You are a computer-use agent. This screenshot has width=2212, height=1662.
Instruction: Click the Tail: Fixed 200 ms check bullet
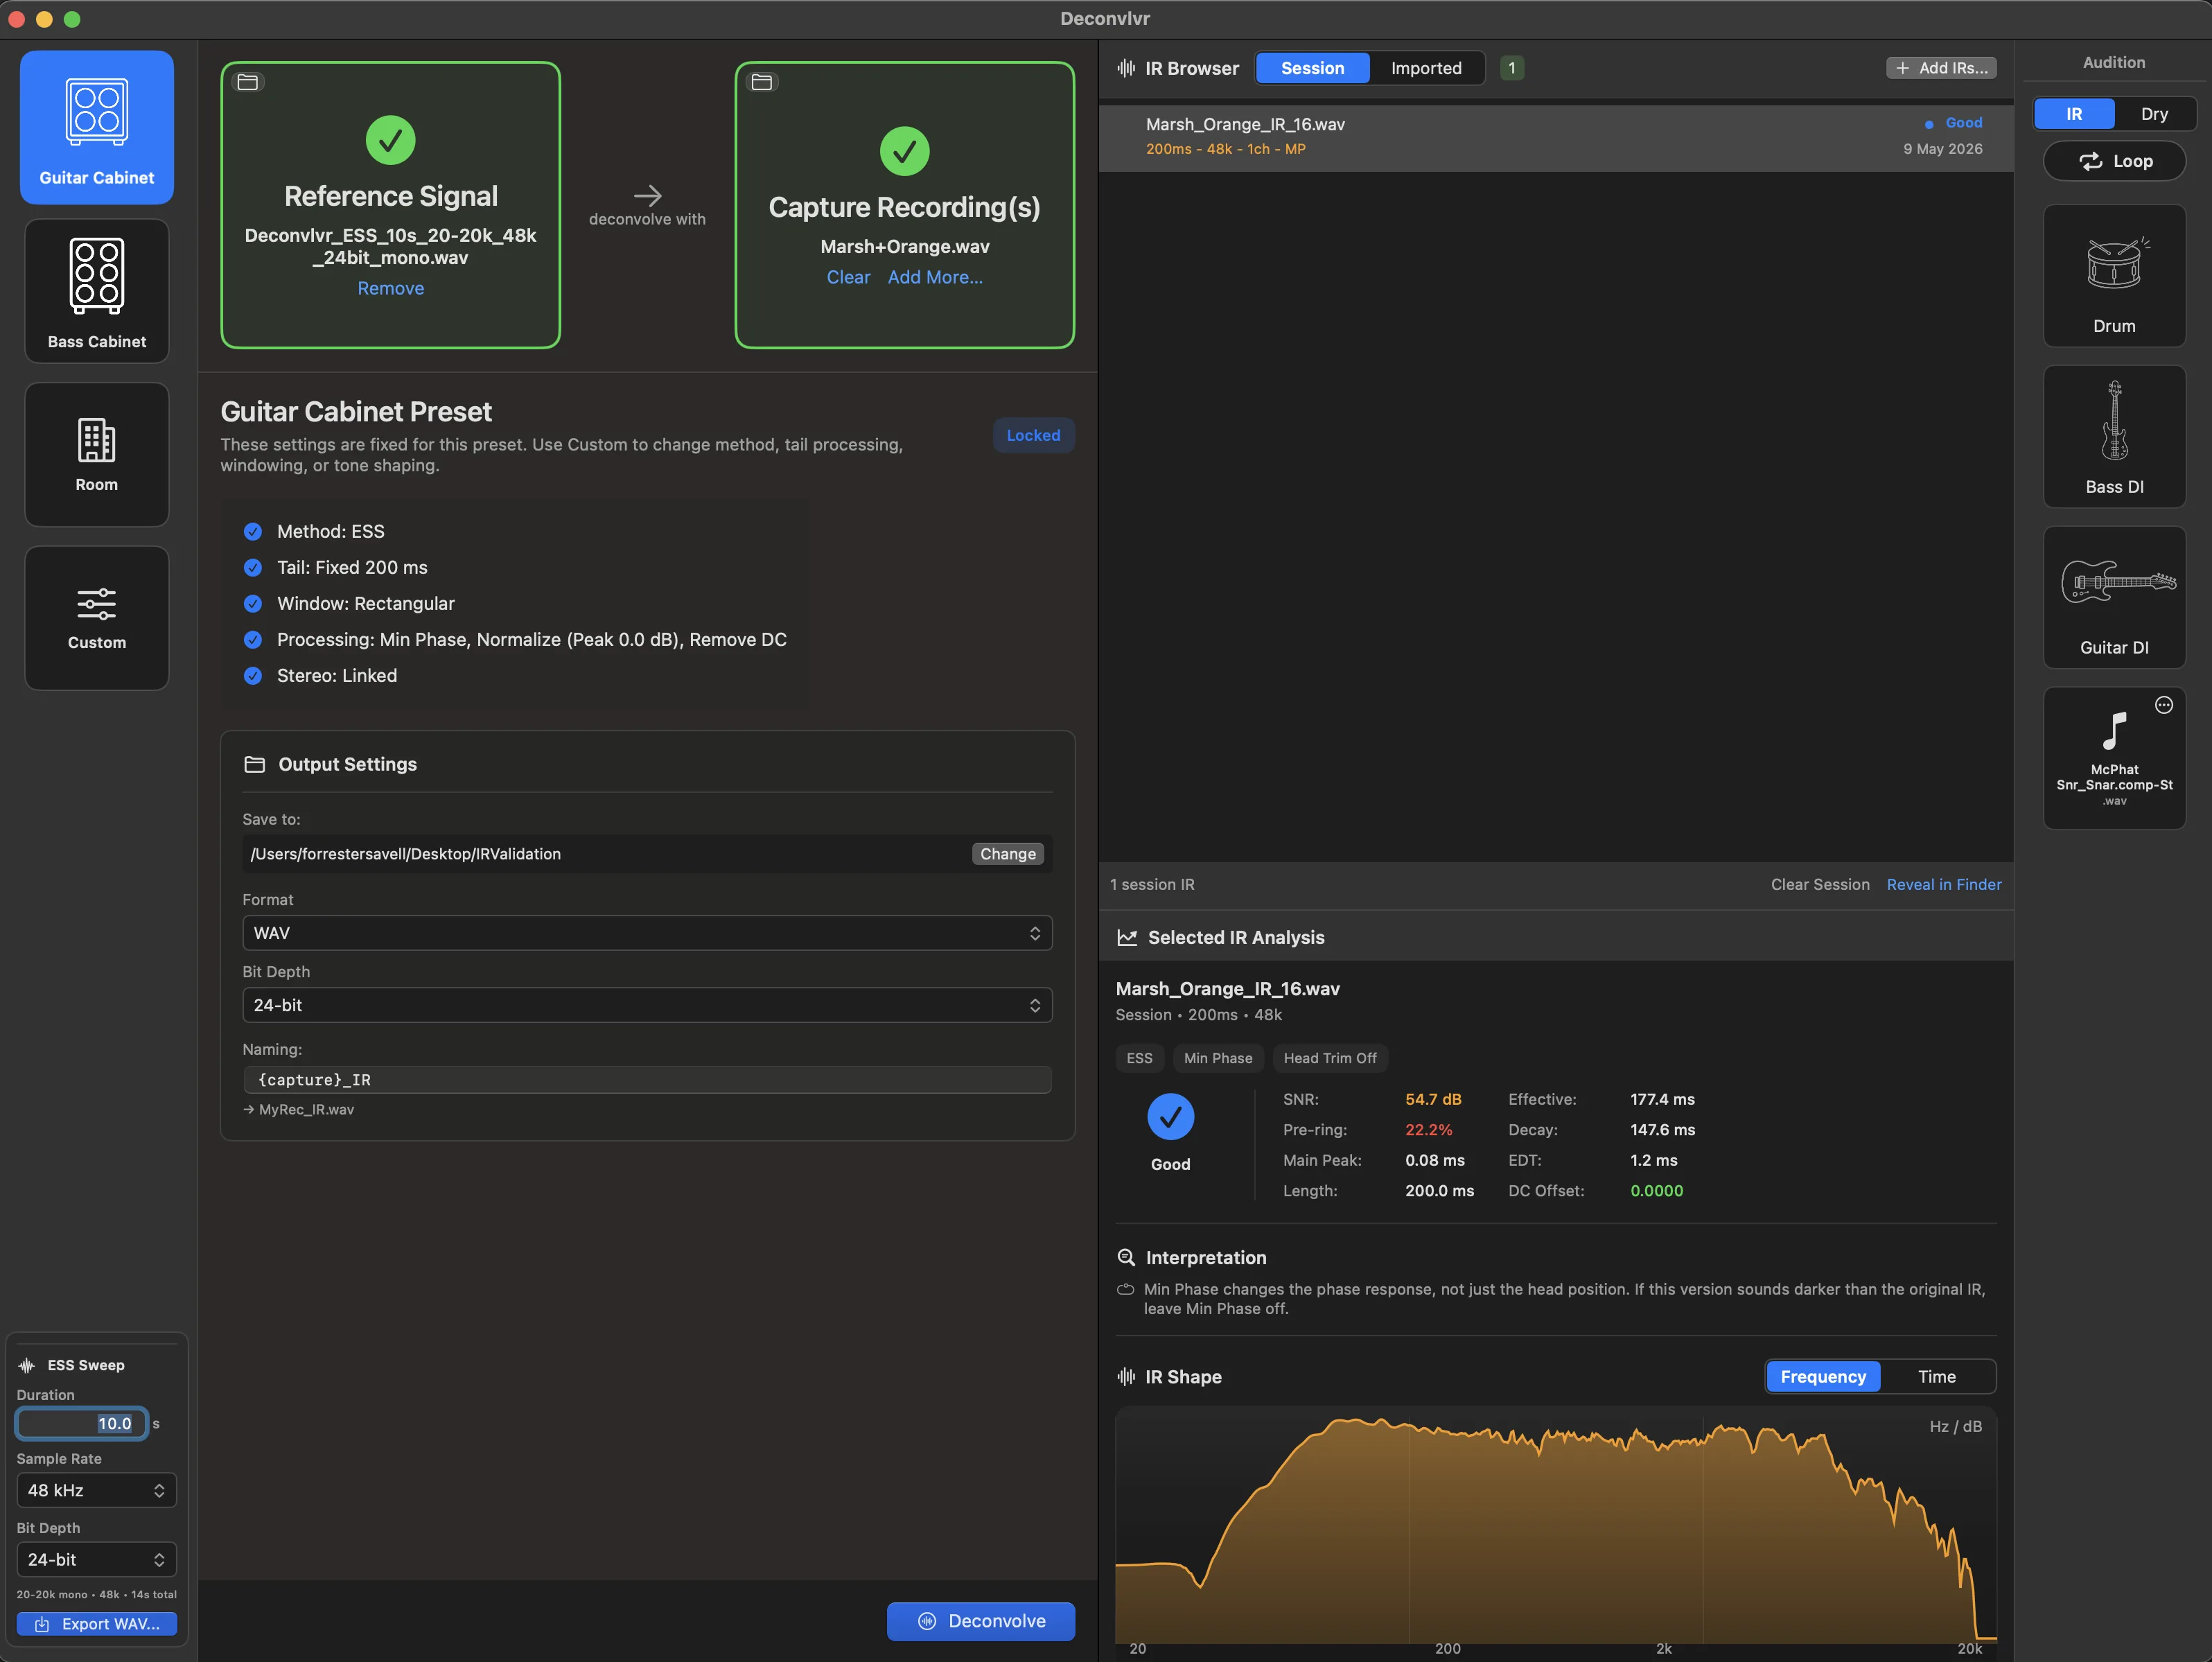tap(253, 567)
